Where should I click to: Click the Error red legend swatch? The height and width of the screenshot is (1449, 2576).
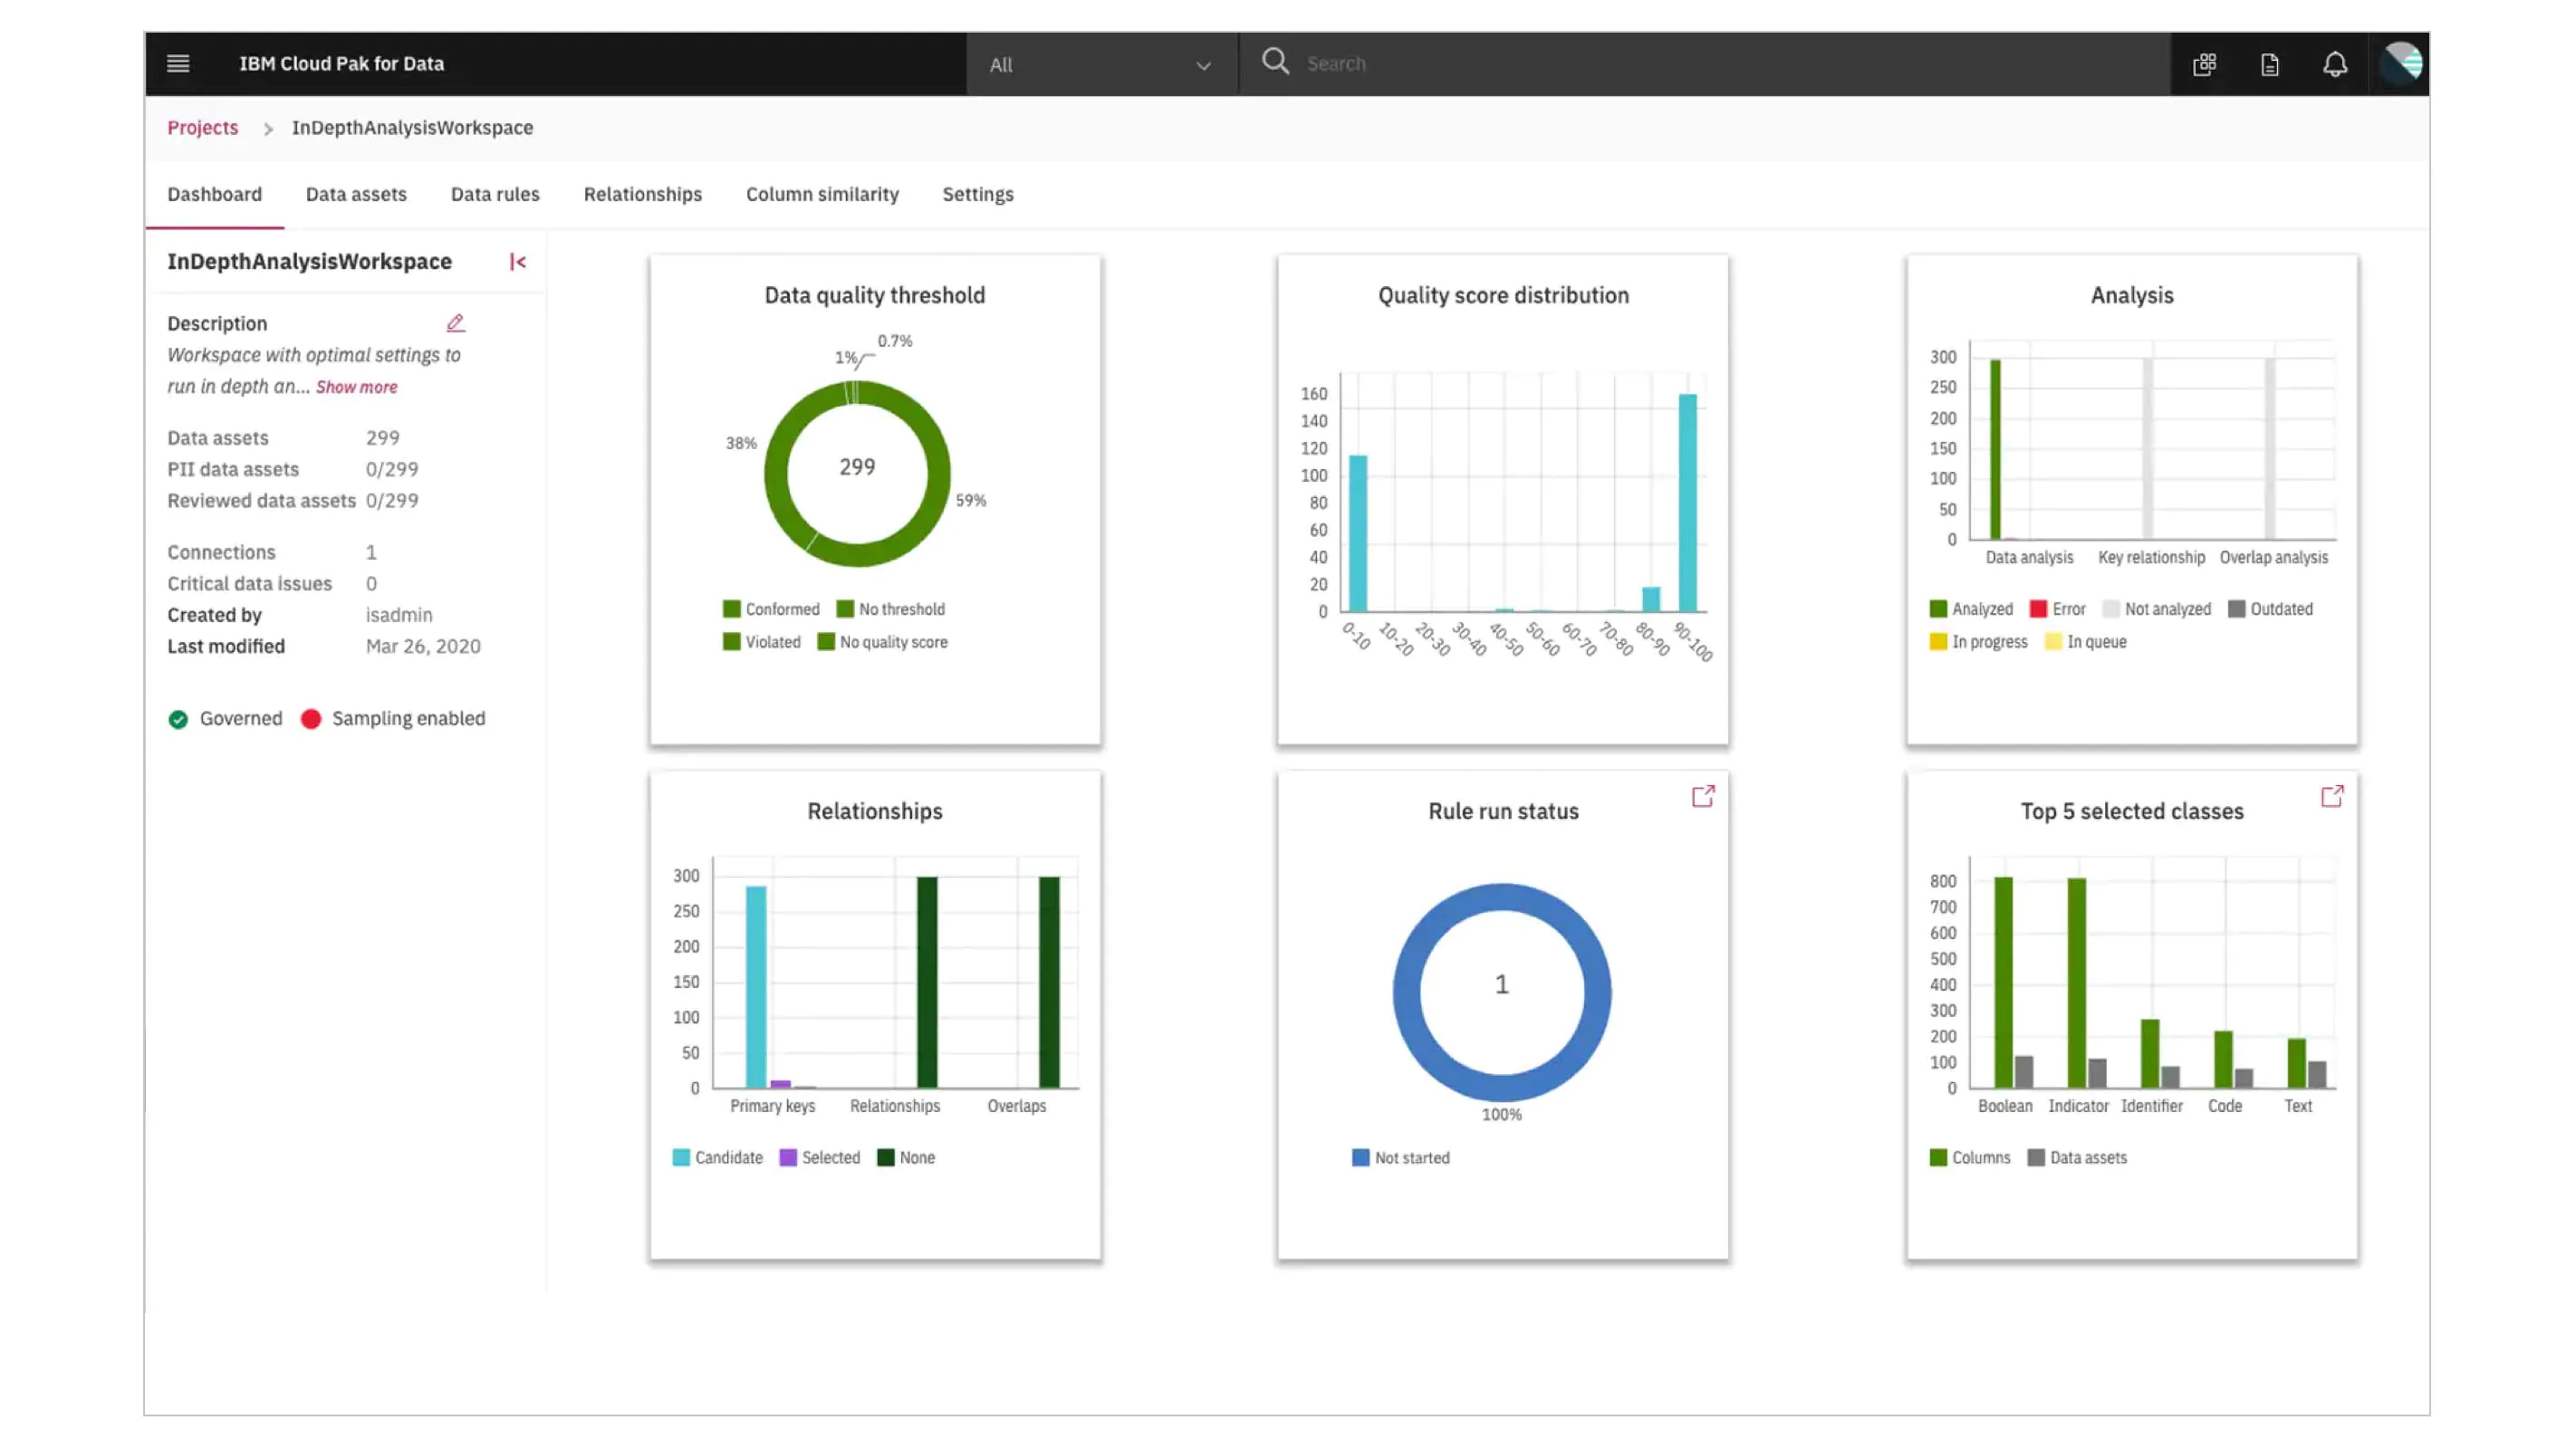(x=2037, y=609)
